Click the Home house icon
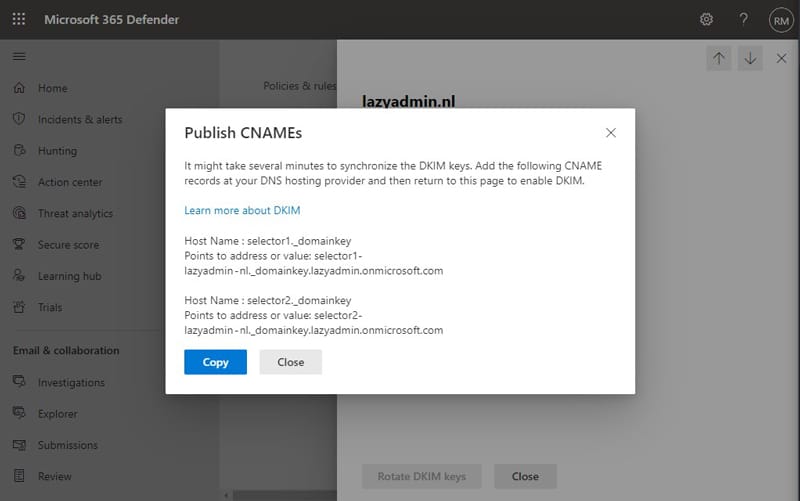The image size is (800, 501). pyautogui.click(x=19, y=88)
